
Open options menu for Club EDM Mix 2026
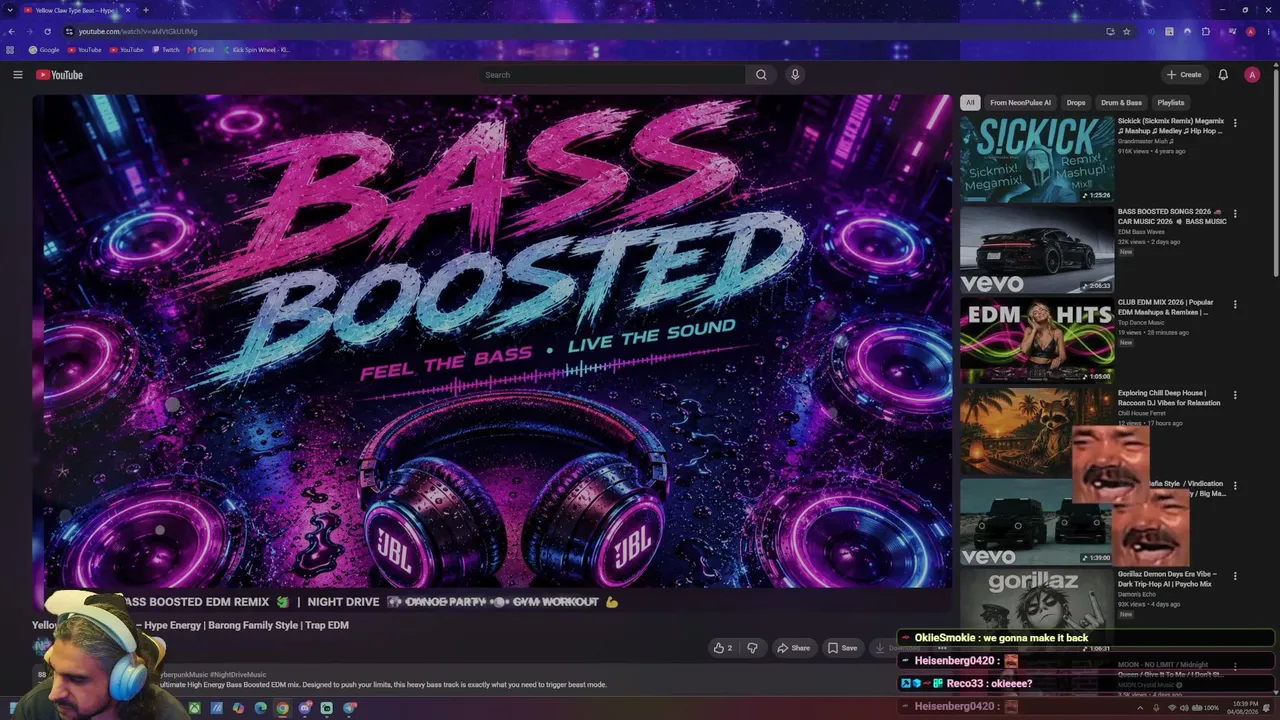(1235, 304)
